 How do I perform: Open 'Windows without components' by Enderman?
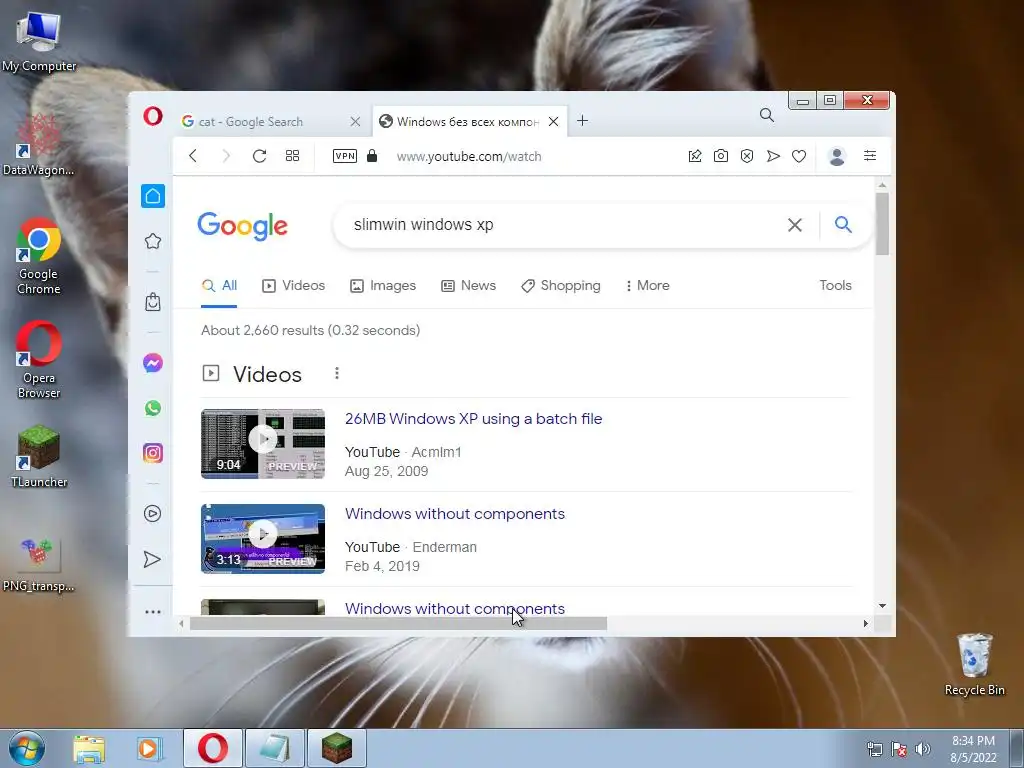pyautogui.click(x=455, y=513)
